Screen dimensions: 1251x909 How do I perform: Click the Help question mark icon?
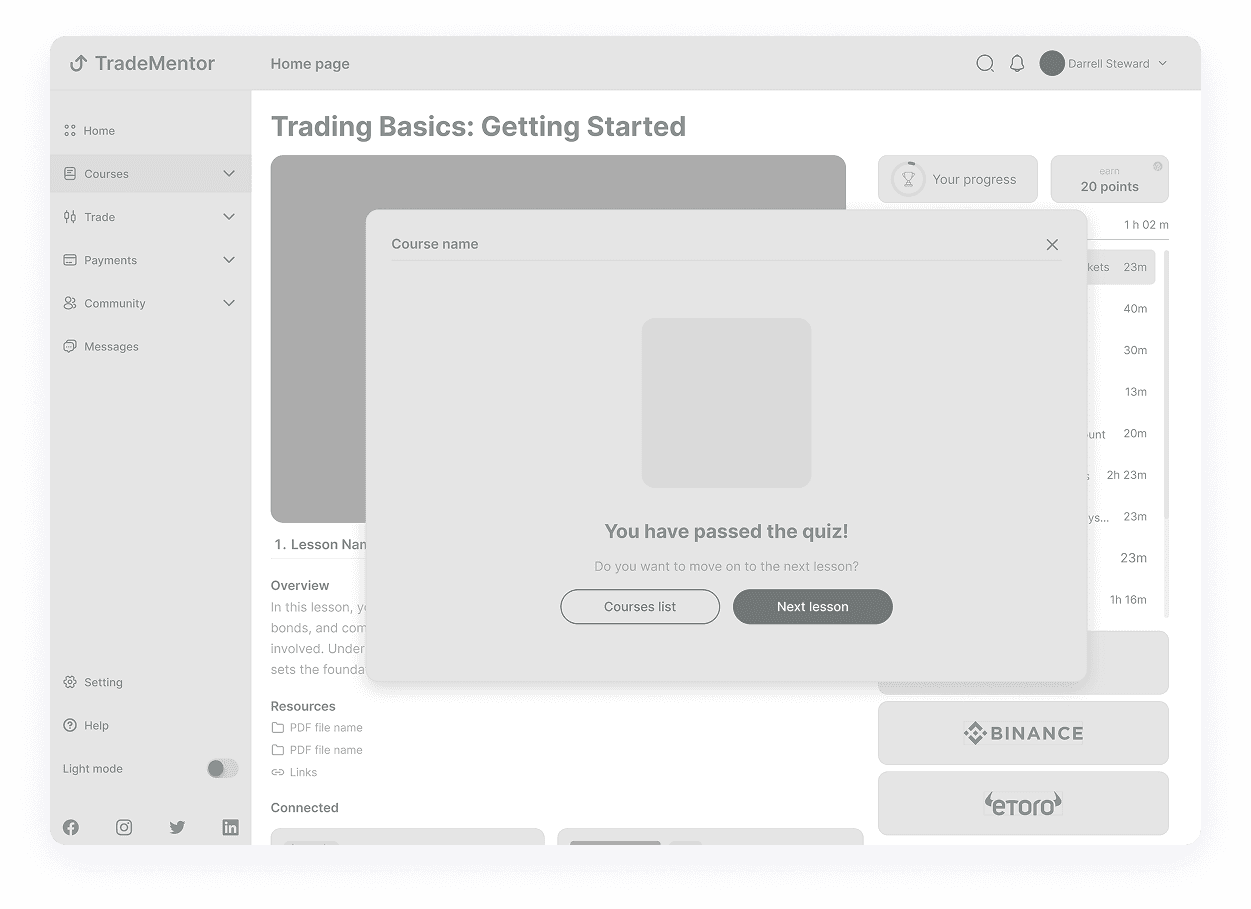69,725
